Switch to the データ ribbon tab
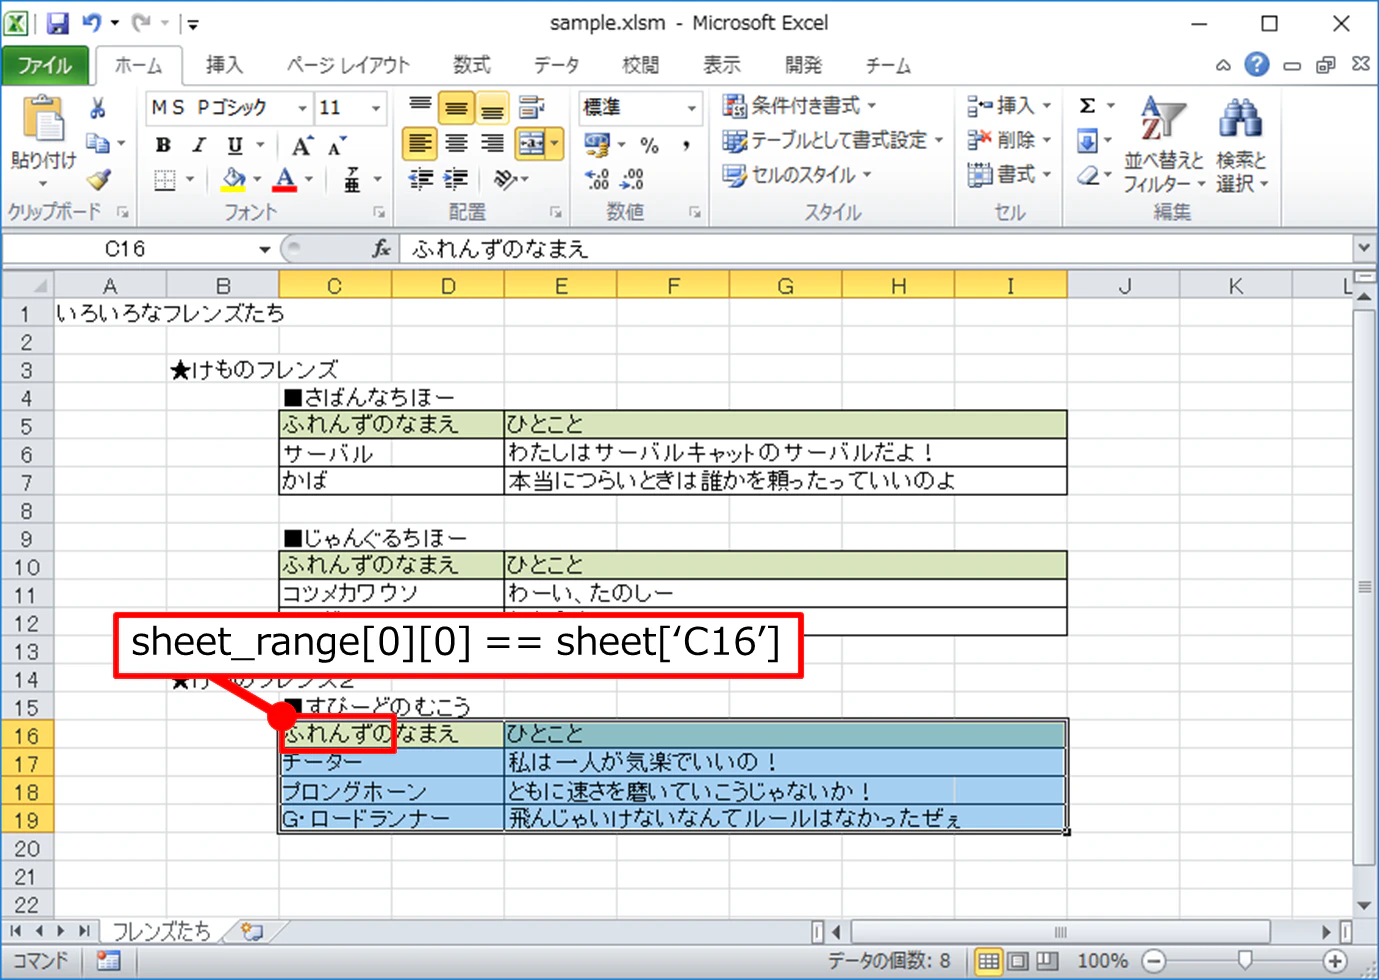The height and width of the screenshot is (980, 1379). pyautogui.click(x=556, y=65)
